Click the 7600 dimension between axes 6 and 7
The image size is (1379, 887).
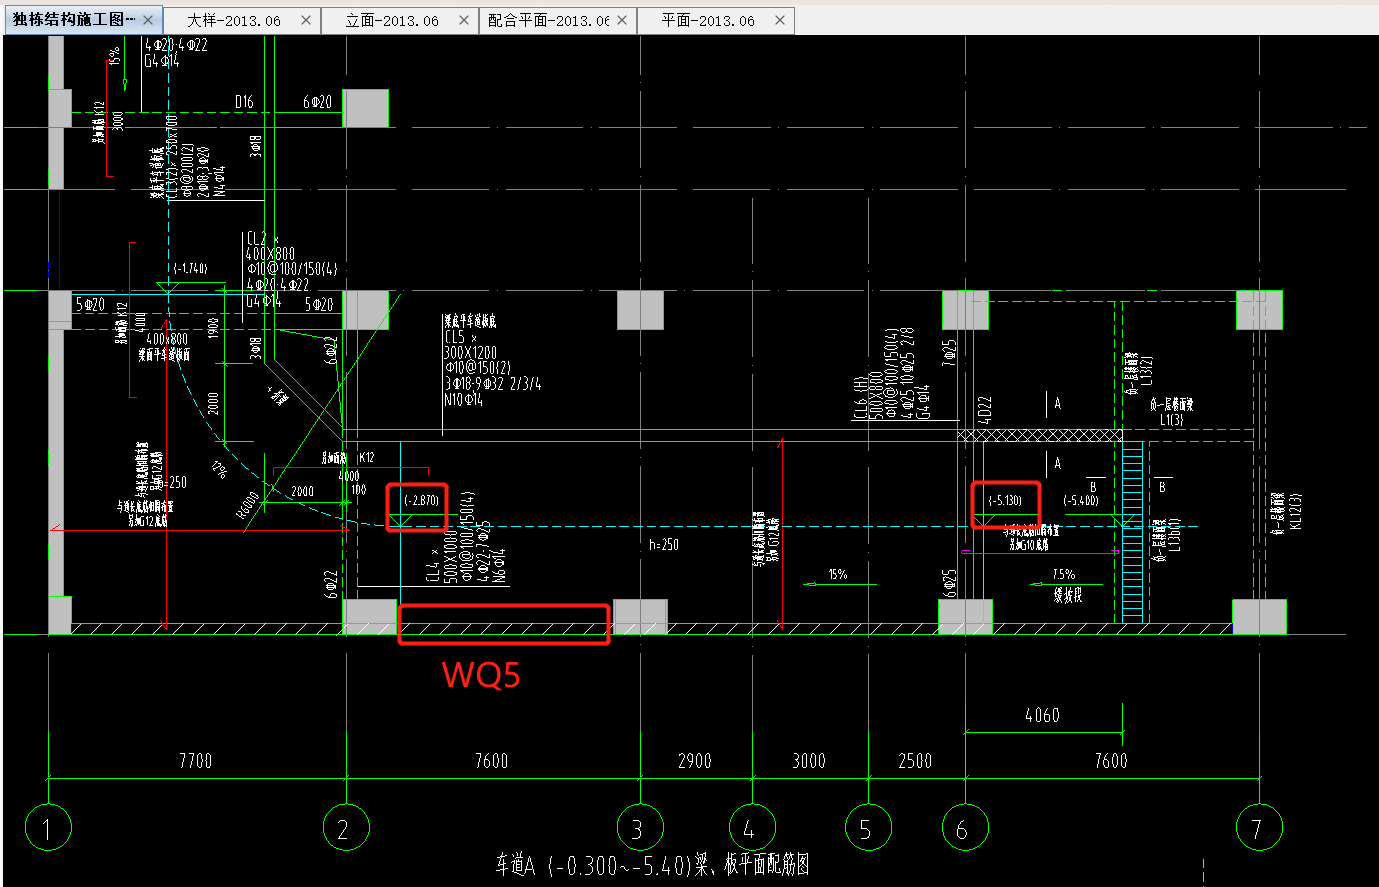click(1111, 761)
